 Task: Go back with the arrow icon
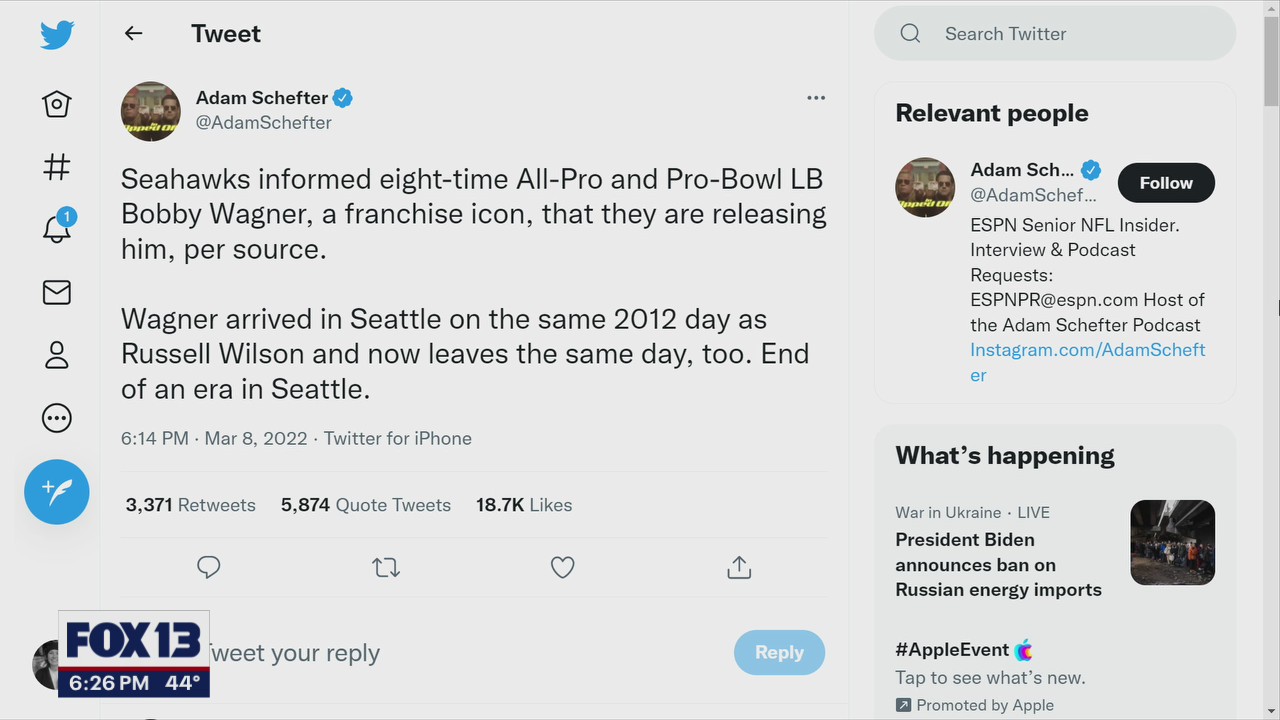coord(133,33)
